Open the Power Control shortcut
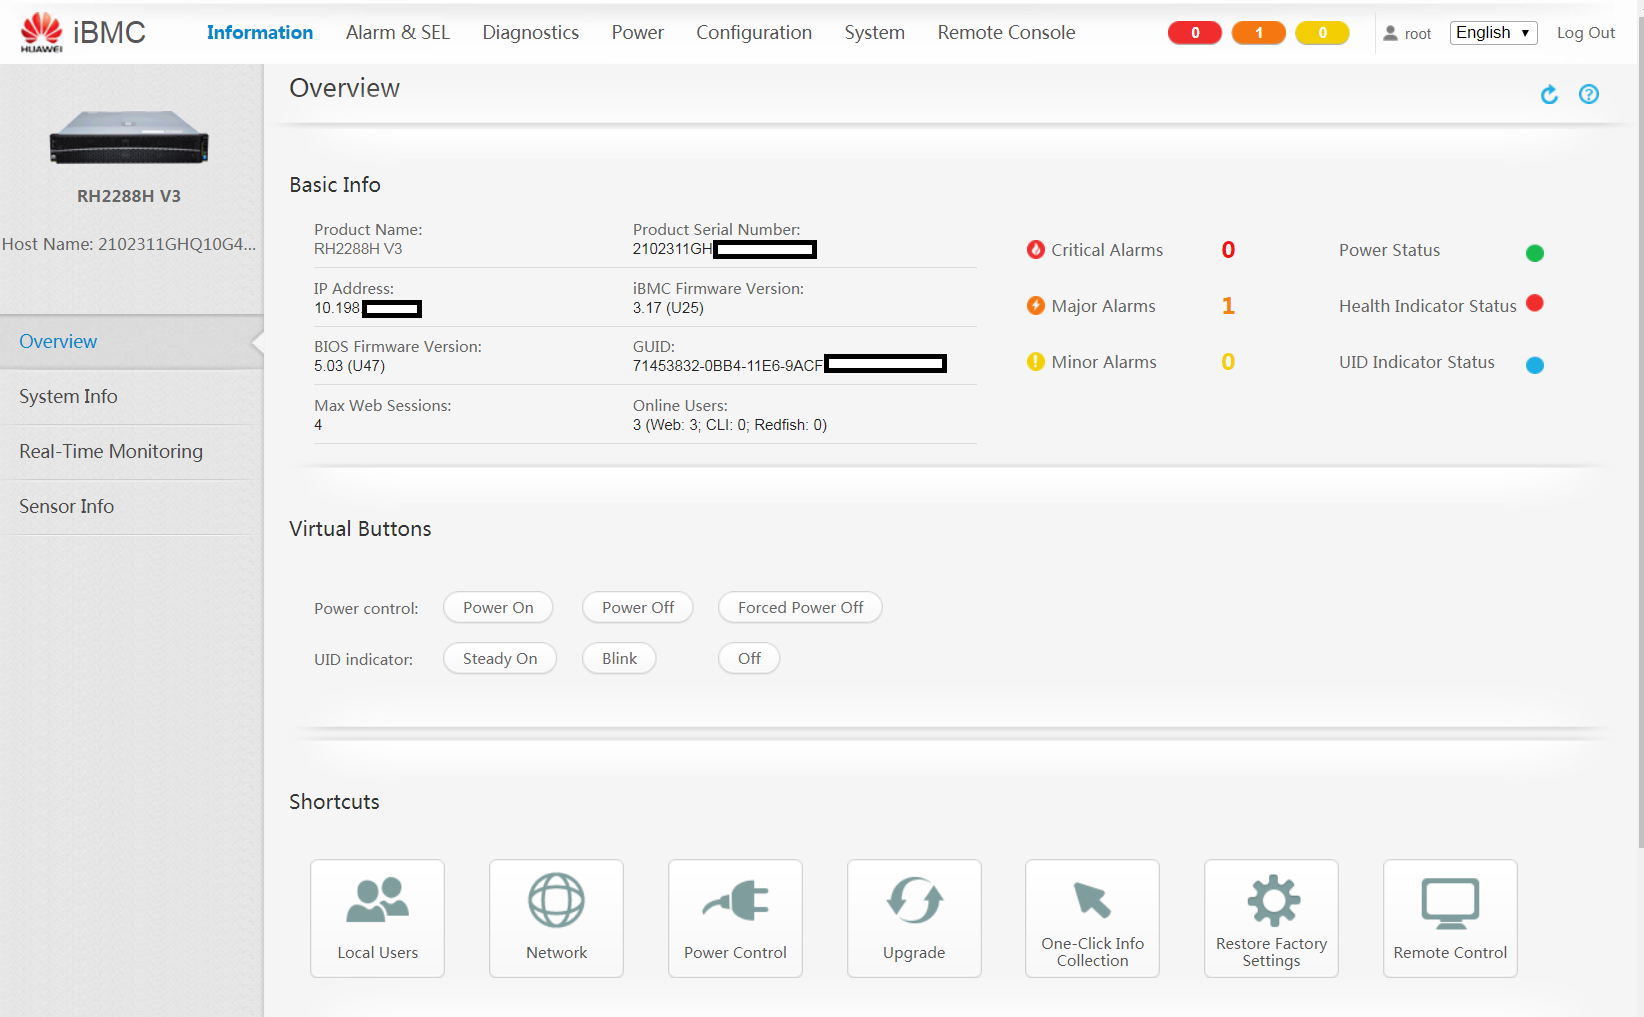This screenshot has width=1644, height=1017. tap(735, 918)
